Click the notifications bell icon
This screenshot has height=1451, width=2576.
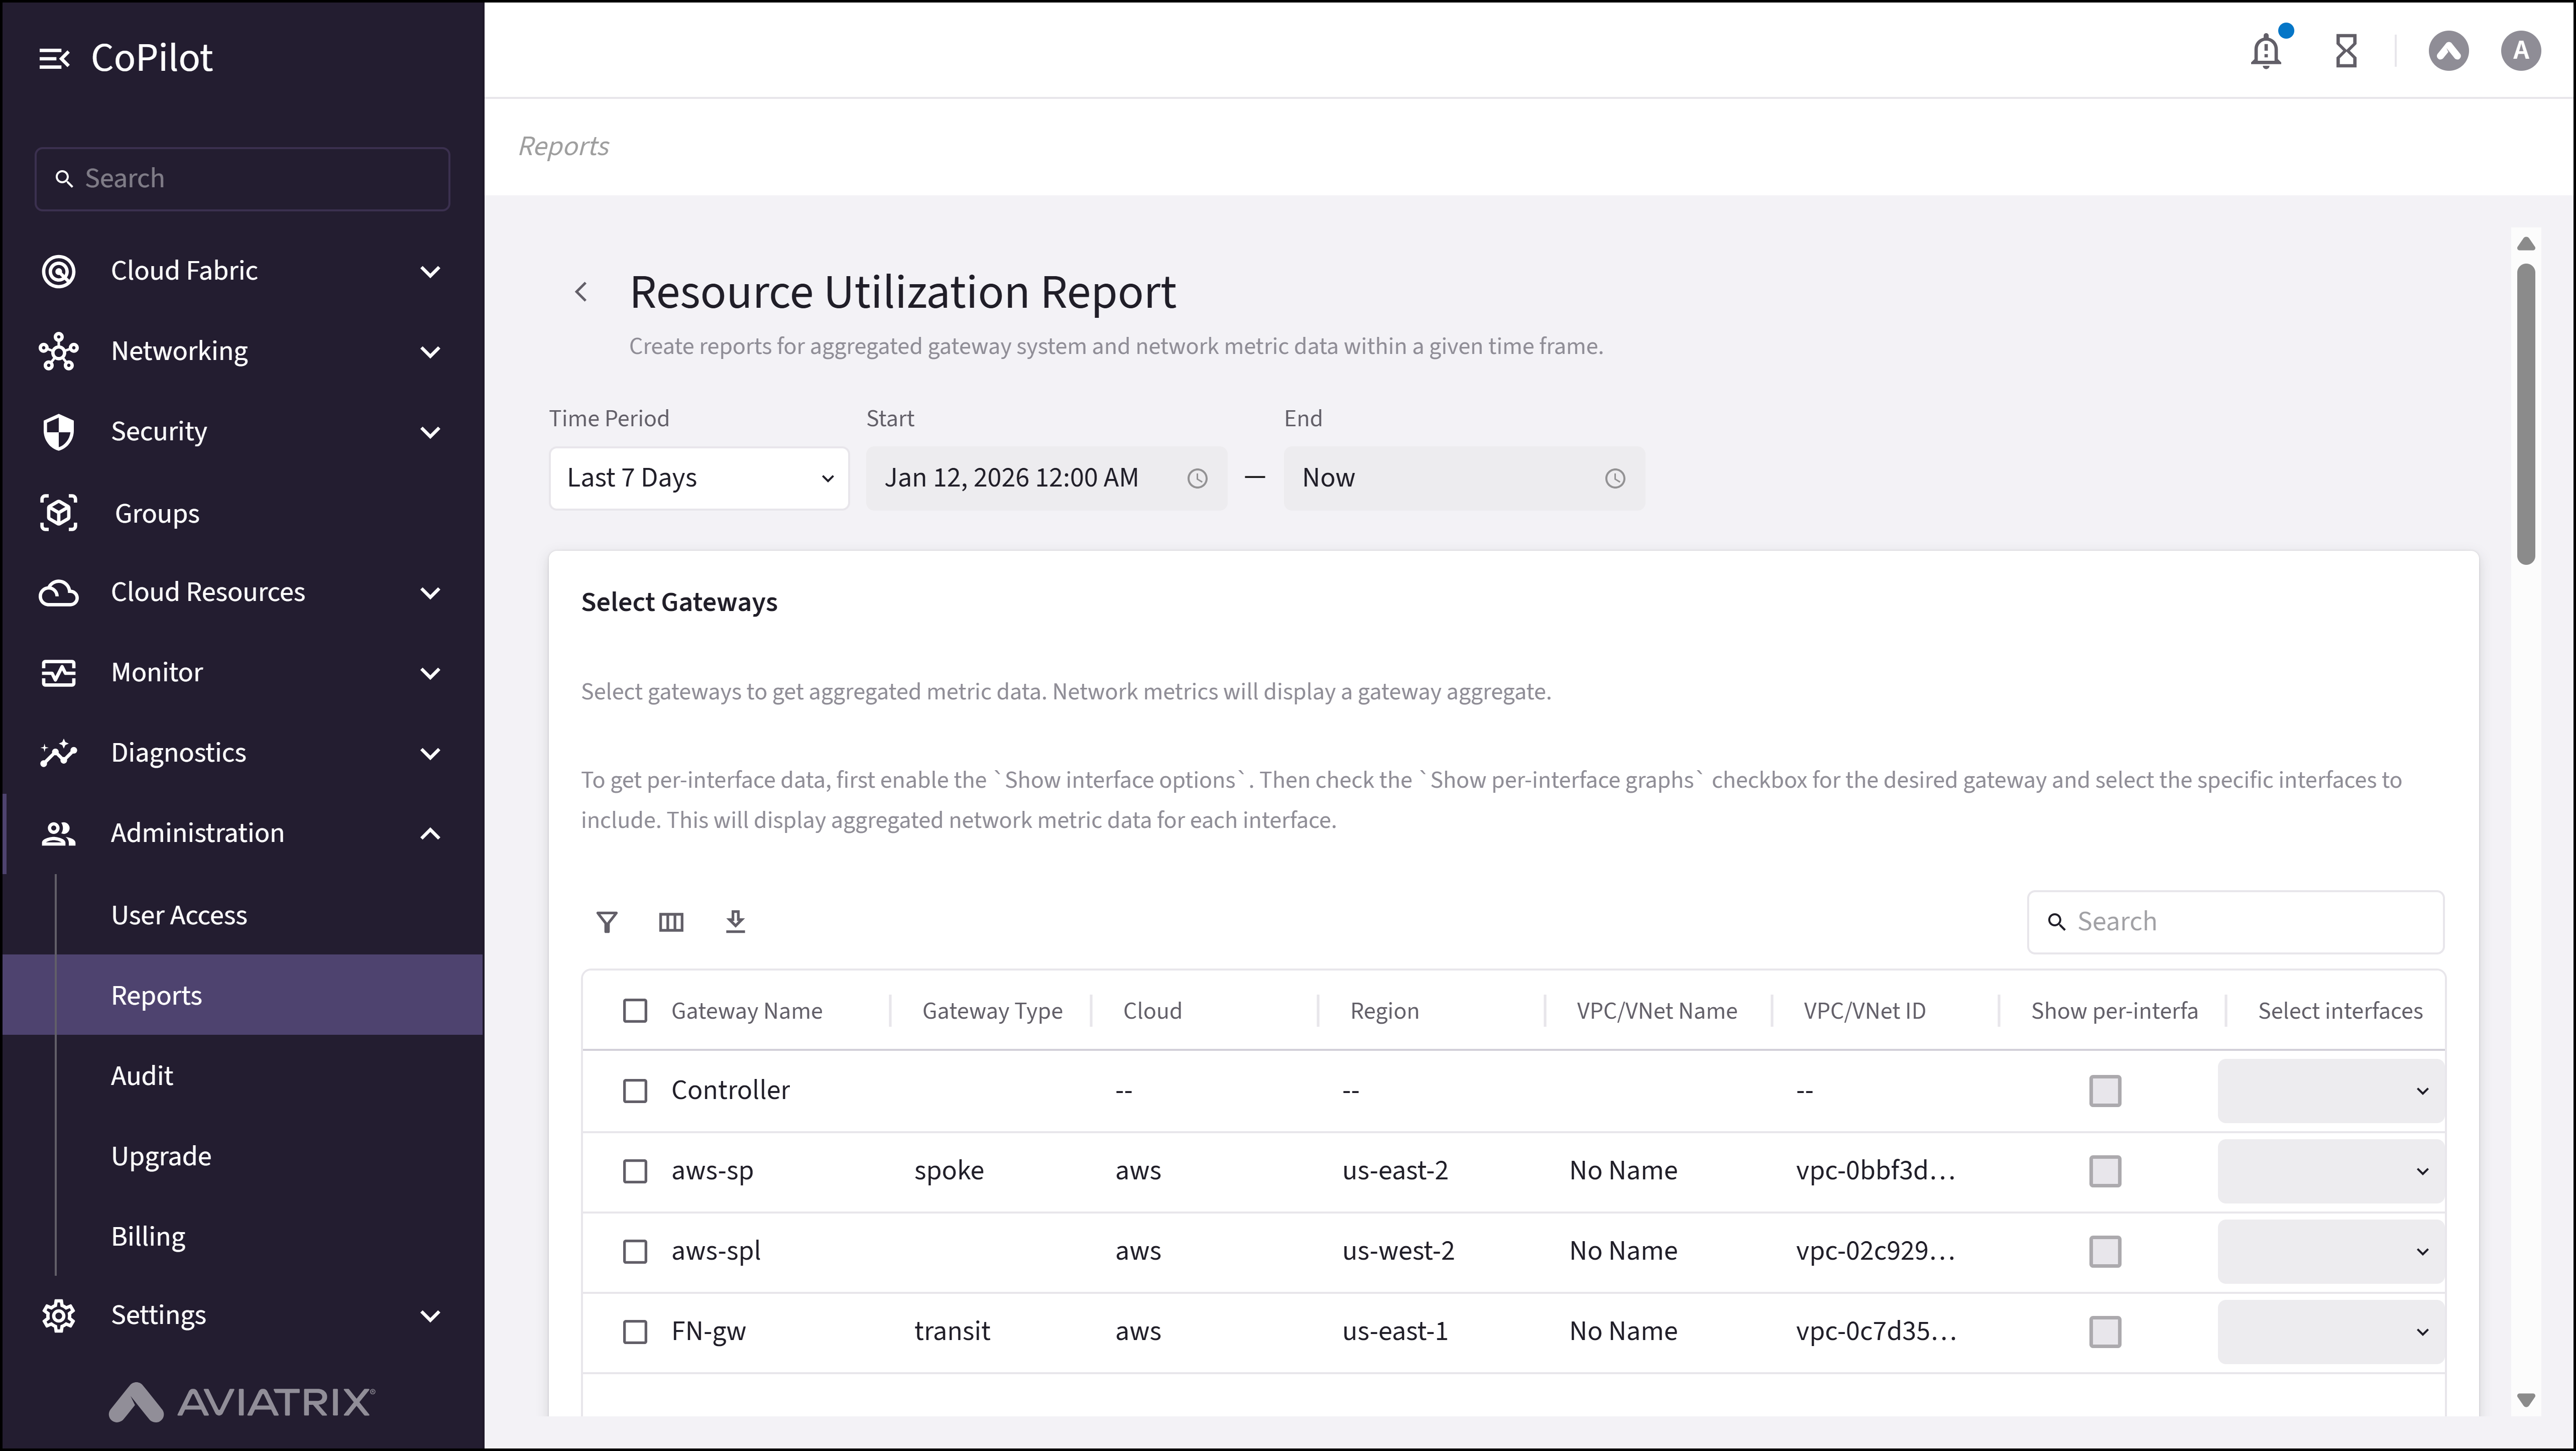click(2265, 51)
